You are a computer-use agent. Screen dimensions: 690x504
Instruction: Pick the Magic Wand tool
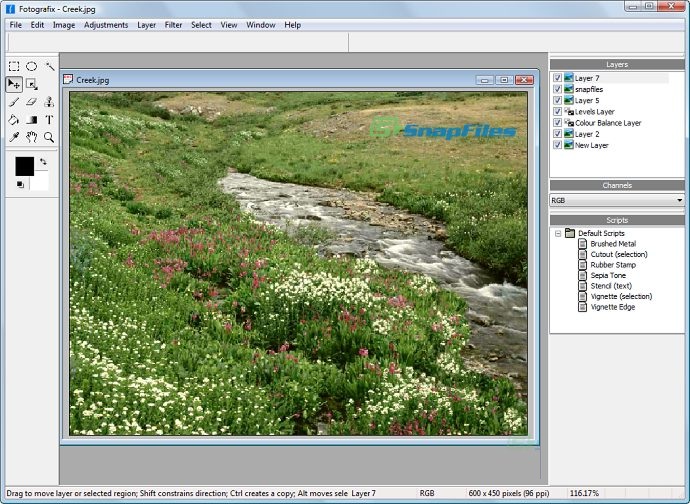pyautogui.click(x=49, y=66)
